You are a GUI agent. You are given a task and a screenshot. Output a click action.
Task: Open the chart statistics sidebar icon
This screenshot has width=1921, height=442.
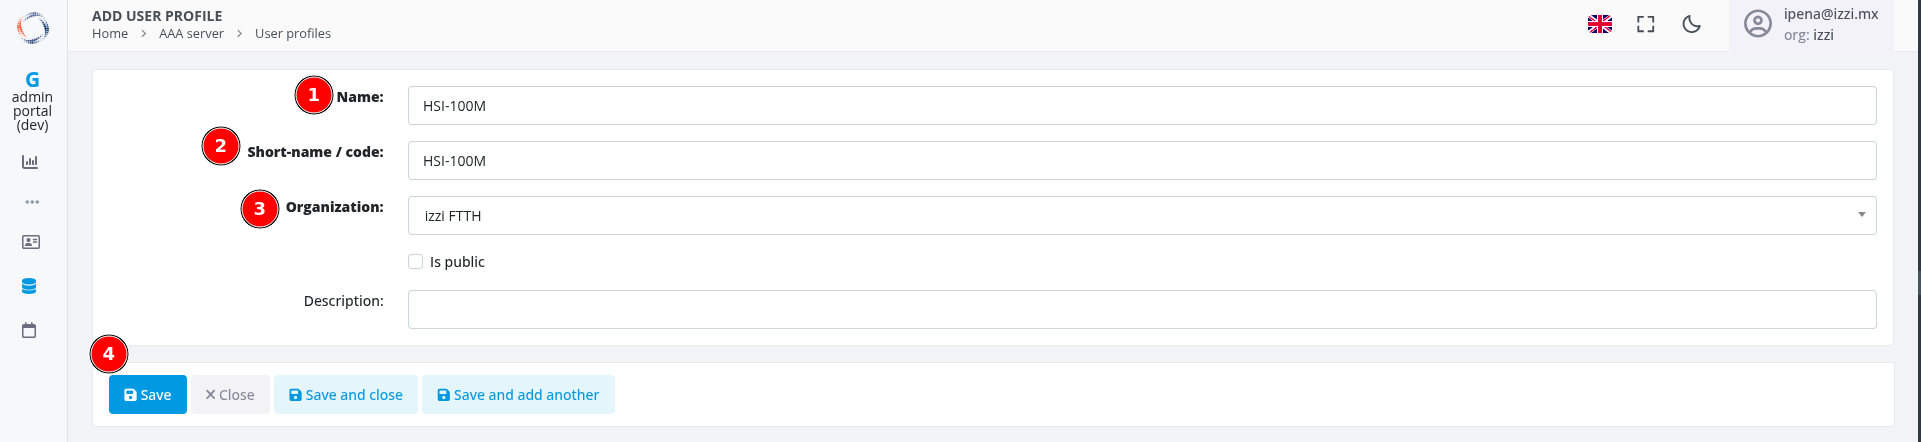[30, 162]
